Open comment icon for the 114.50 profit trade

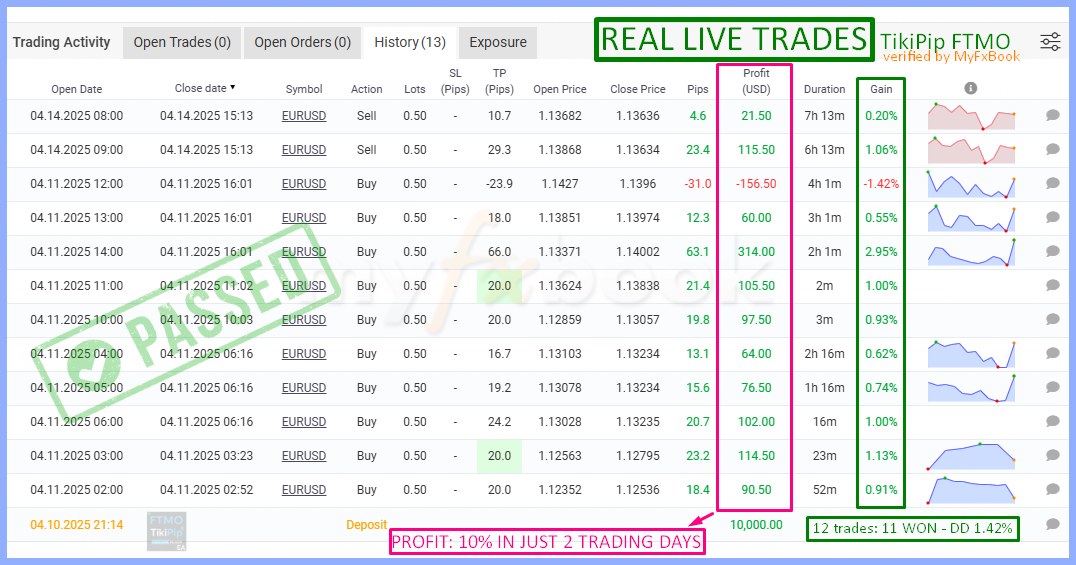pyautogui.click(x=1053, y=455)
